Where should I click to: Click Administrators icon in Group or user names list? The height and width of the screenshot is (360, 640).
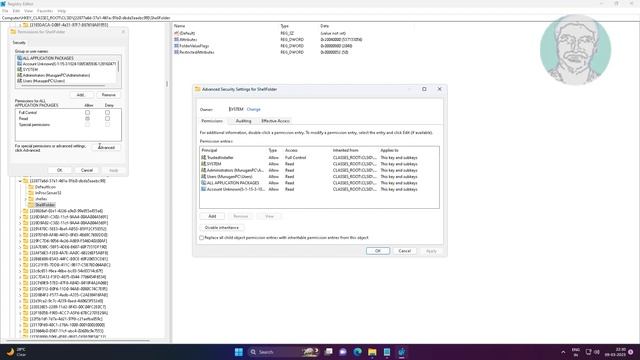20,75
